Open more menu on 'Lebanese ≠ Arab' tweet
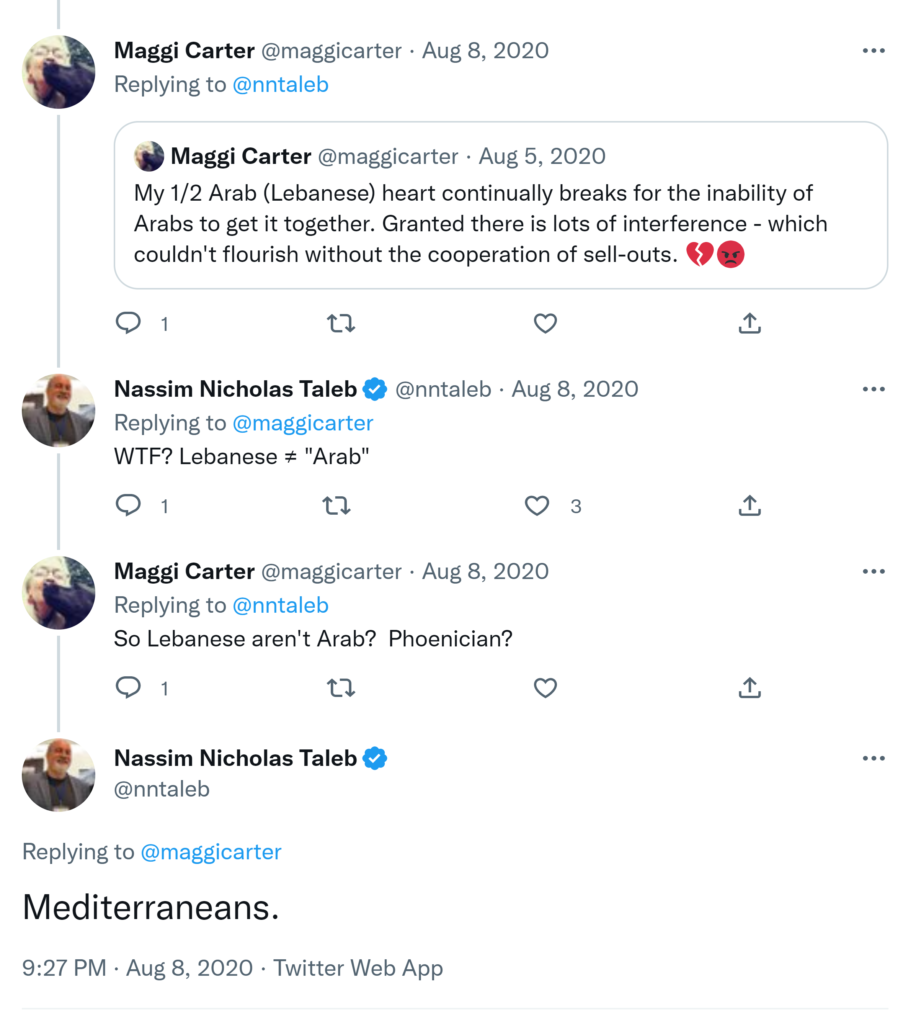The height and width of the screenshot is (1024, 903). 873,389
